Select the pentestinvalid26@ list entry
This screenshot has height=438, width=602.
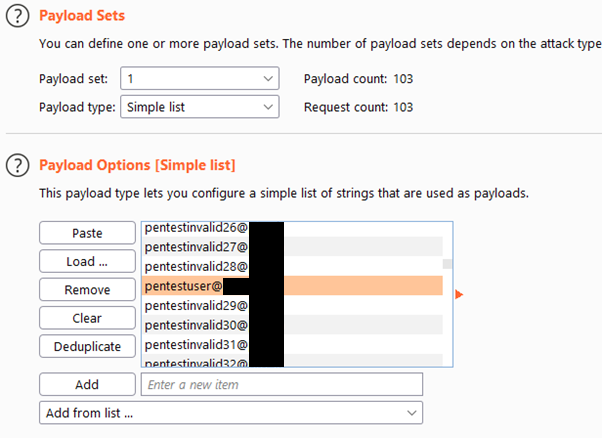(x=292, y=228)
